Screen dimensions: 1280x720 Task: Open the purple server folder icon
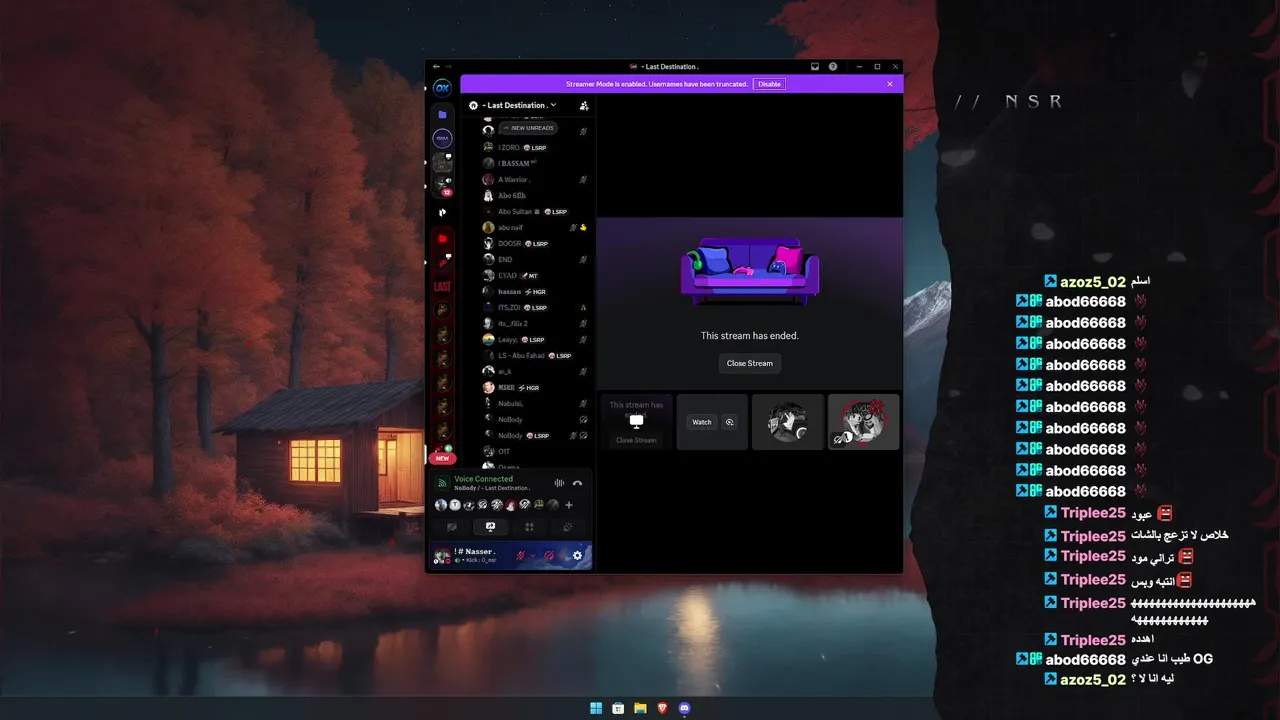442,115
